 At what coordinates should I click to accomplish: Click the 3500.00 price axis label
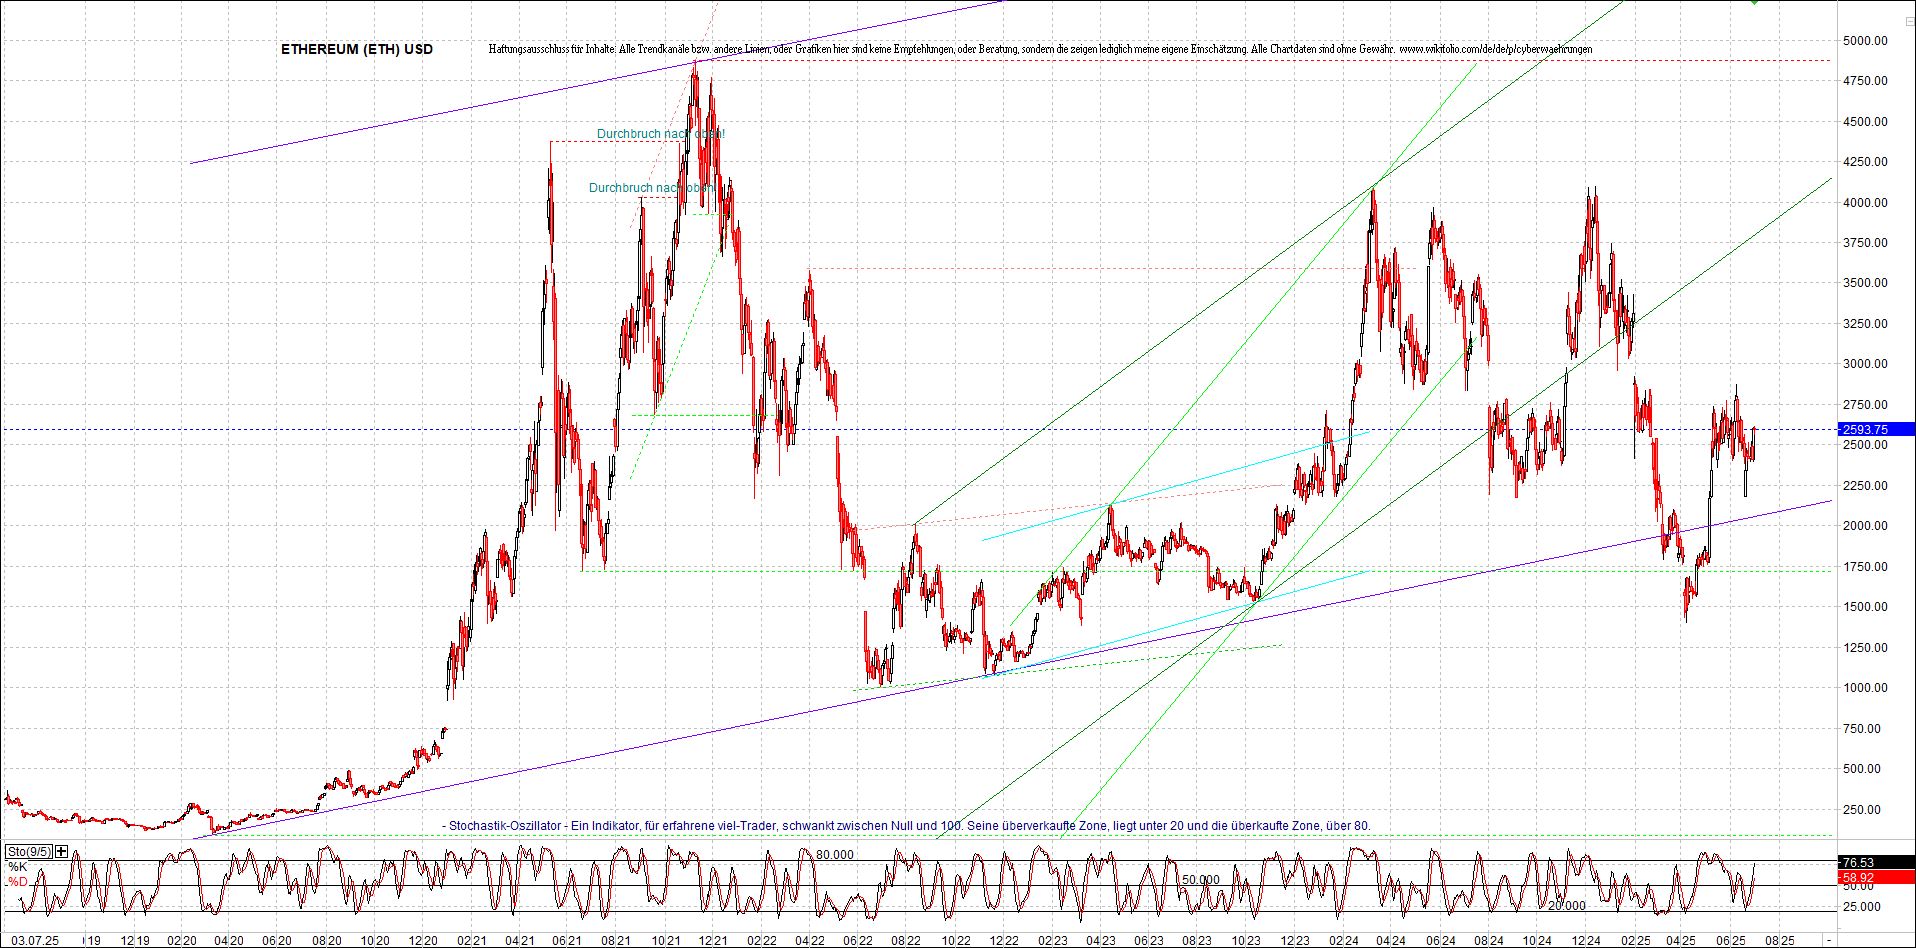click(1866, 283)
